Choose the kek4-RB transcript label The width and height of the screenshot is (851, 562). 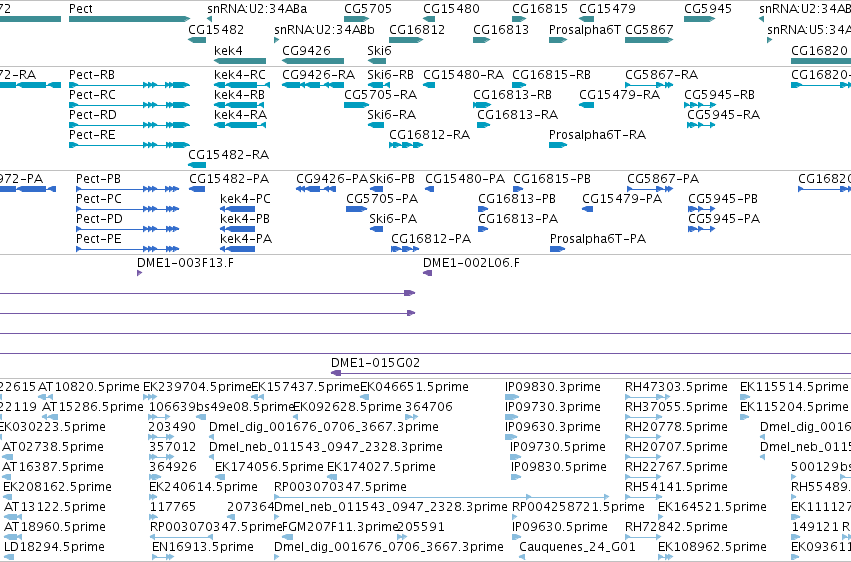(239, 95)
